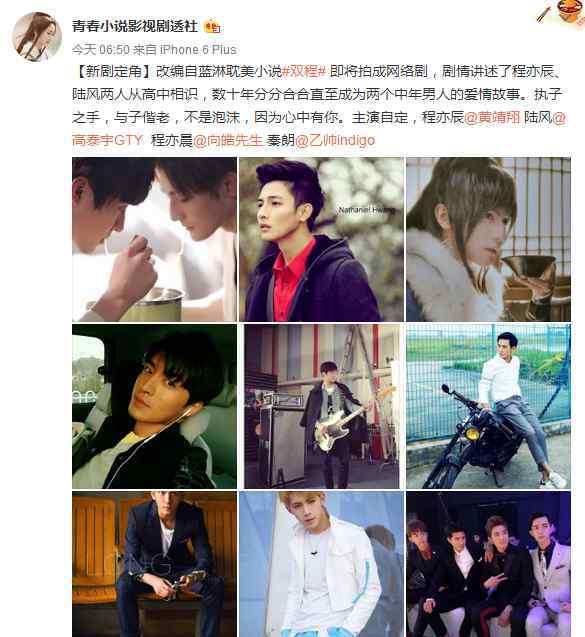Open the poster's profile avatar

coord(38,37)
